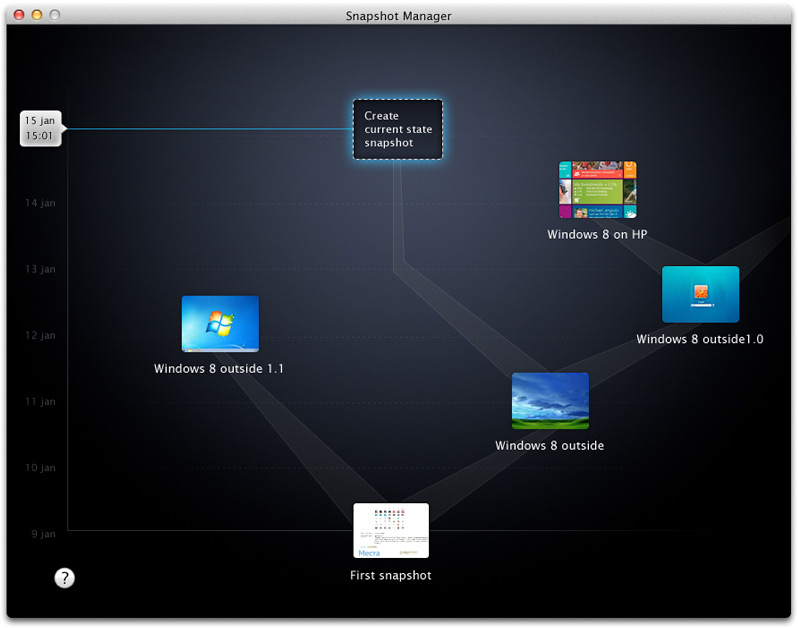The image size is (798, 628).
Task: Click the "Windows 8 outside1.0" name label
Action: [700, 339]
